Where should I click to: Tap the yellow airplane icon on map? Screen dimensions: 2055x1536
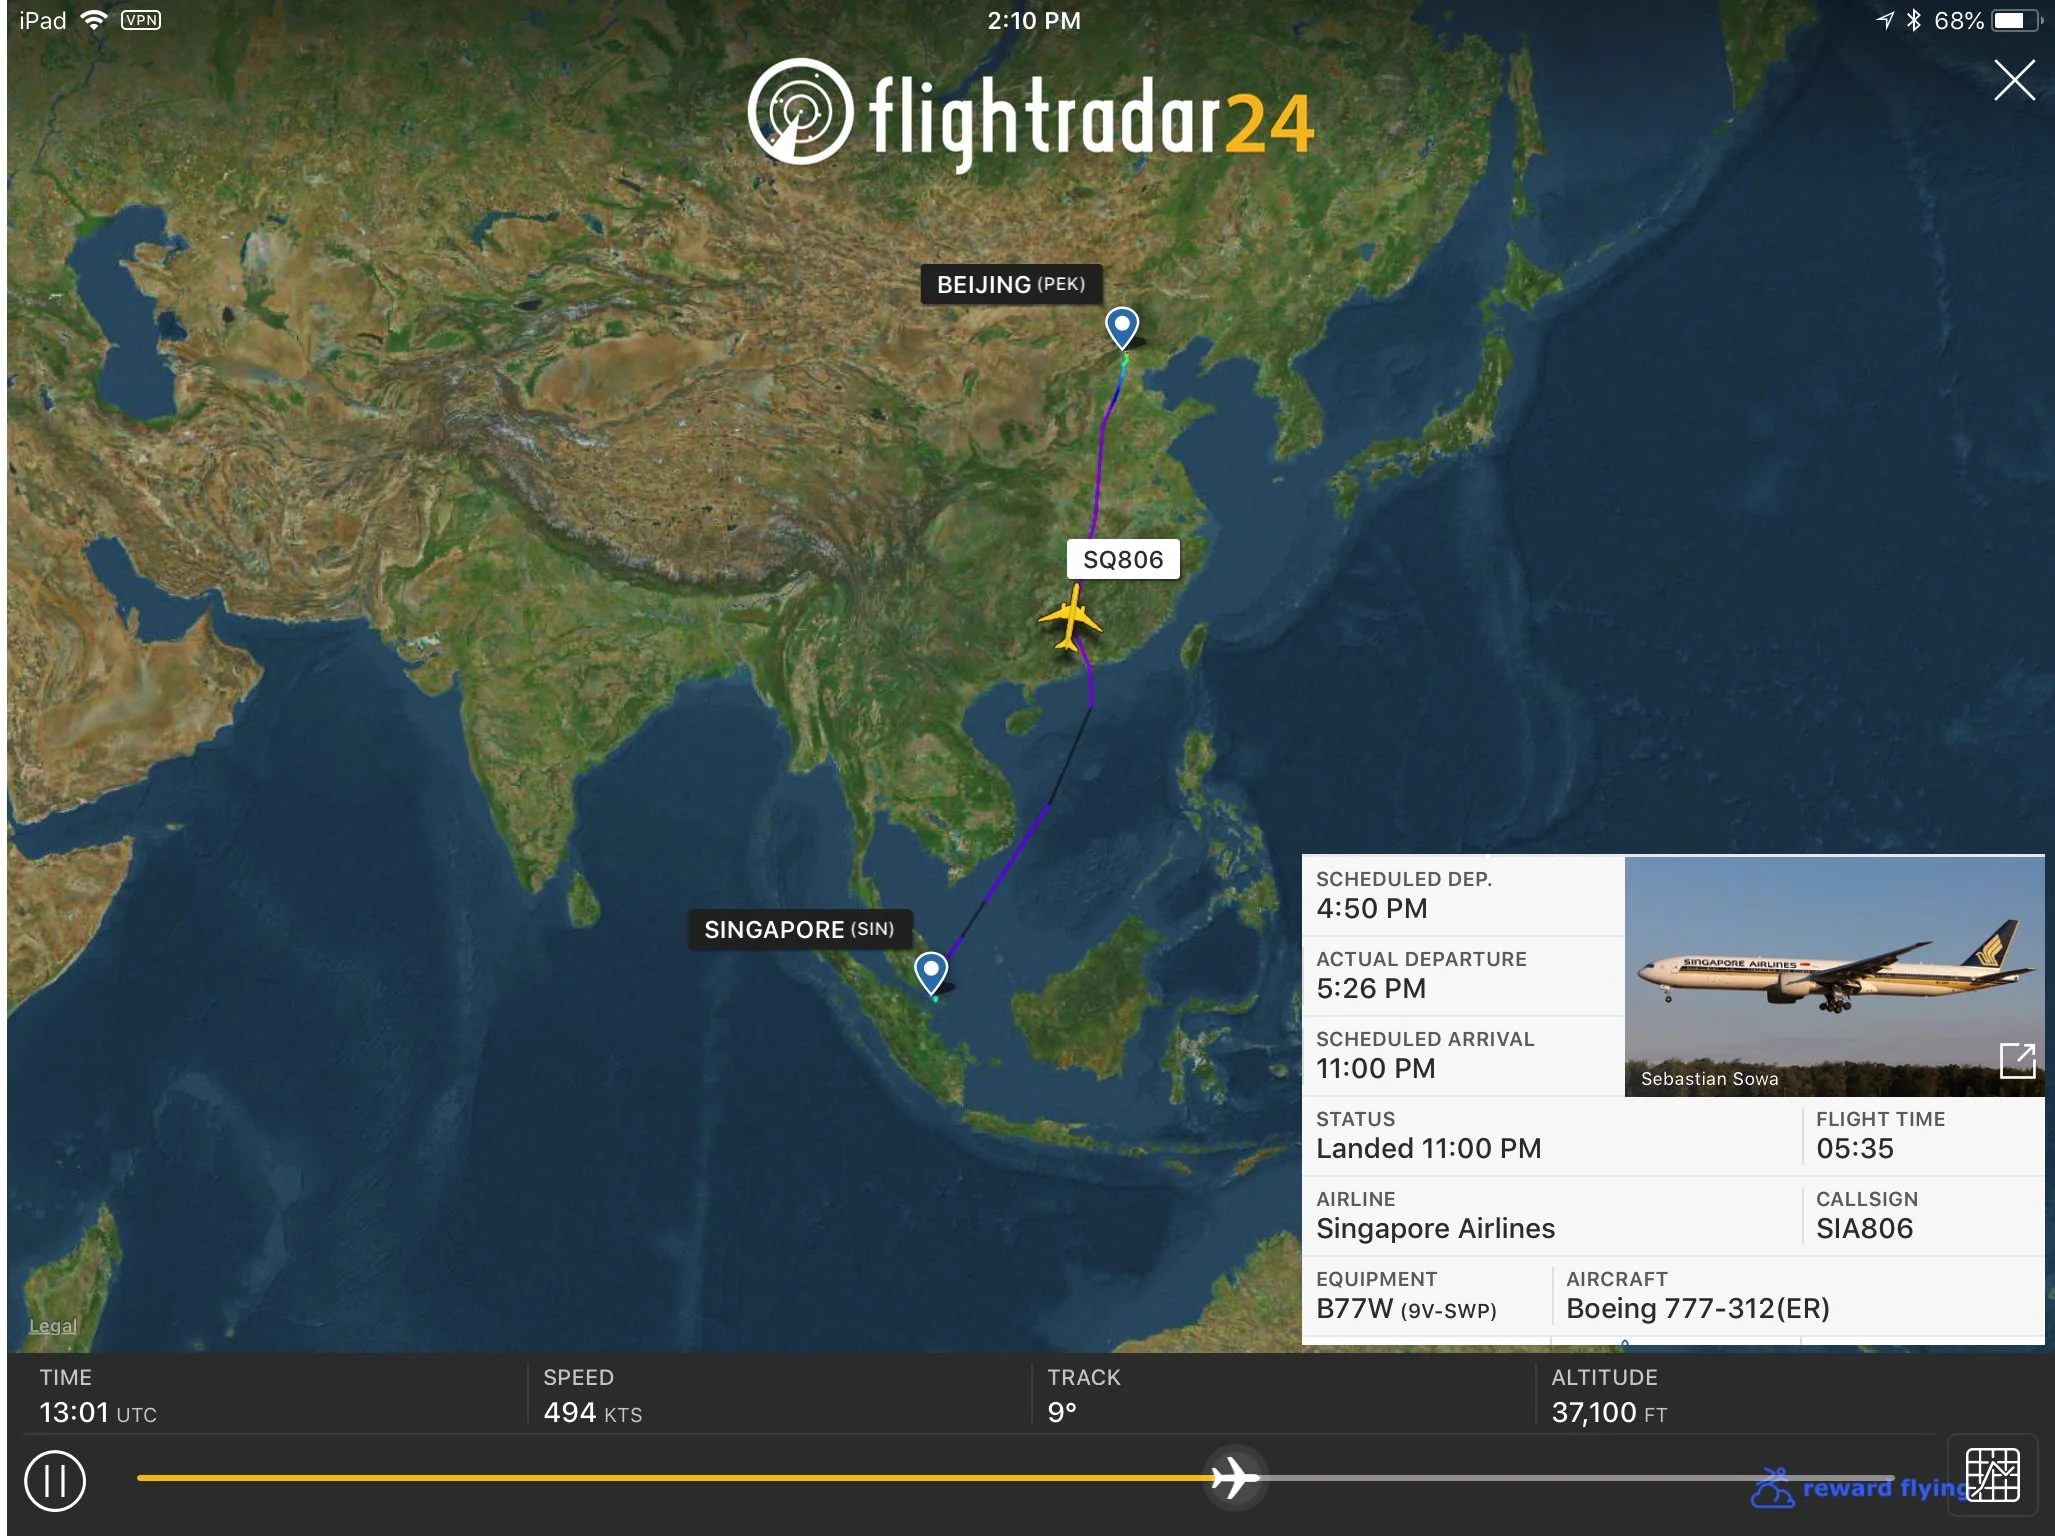[x=1070, y=619]
